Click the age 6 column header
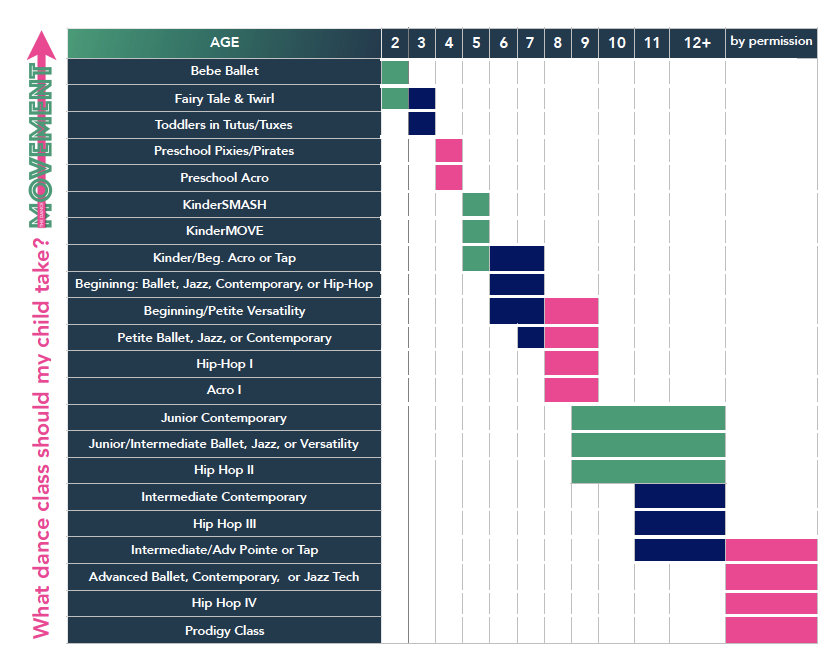The image size is (839, 660). pyautogui.click(x=504, y=43)
